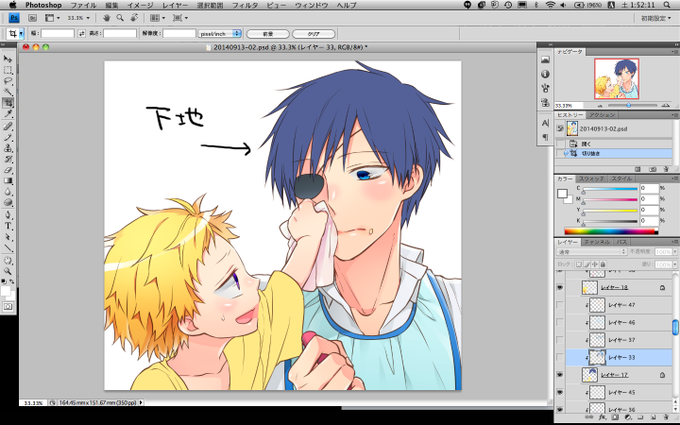This screenshot has height=425, width=680.
Task: Switch to the スウォッチ tab
Action: point(592,179)
